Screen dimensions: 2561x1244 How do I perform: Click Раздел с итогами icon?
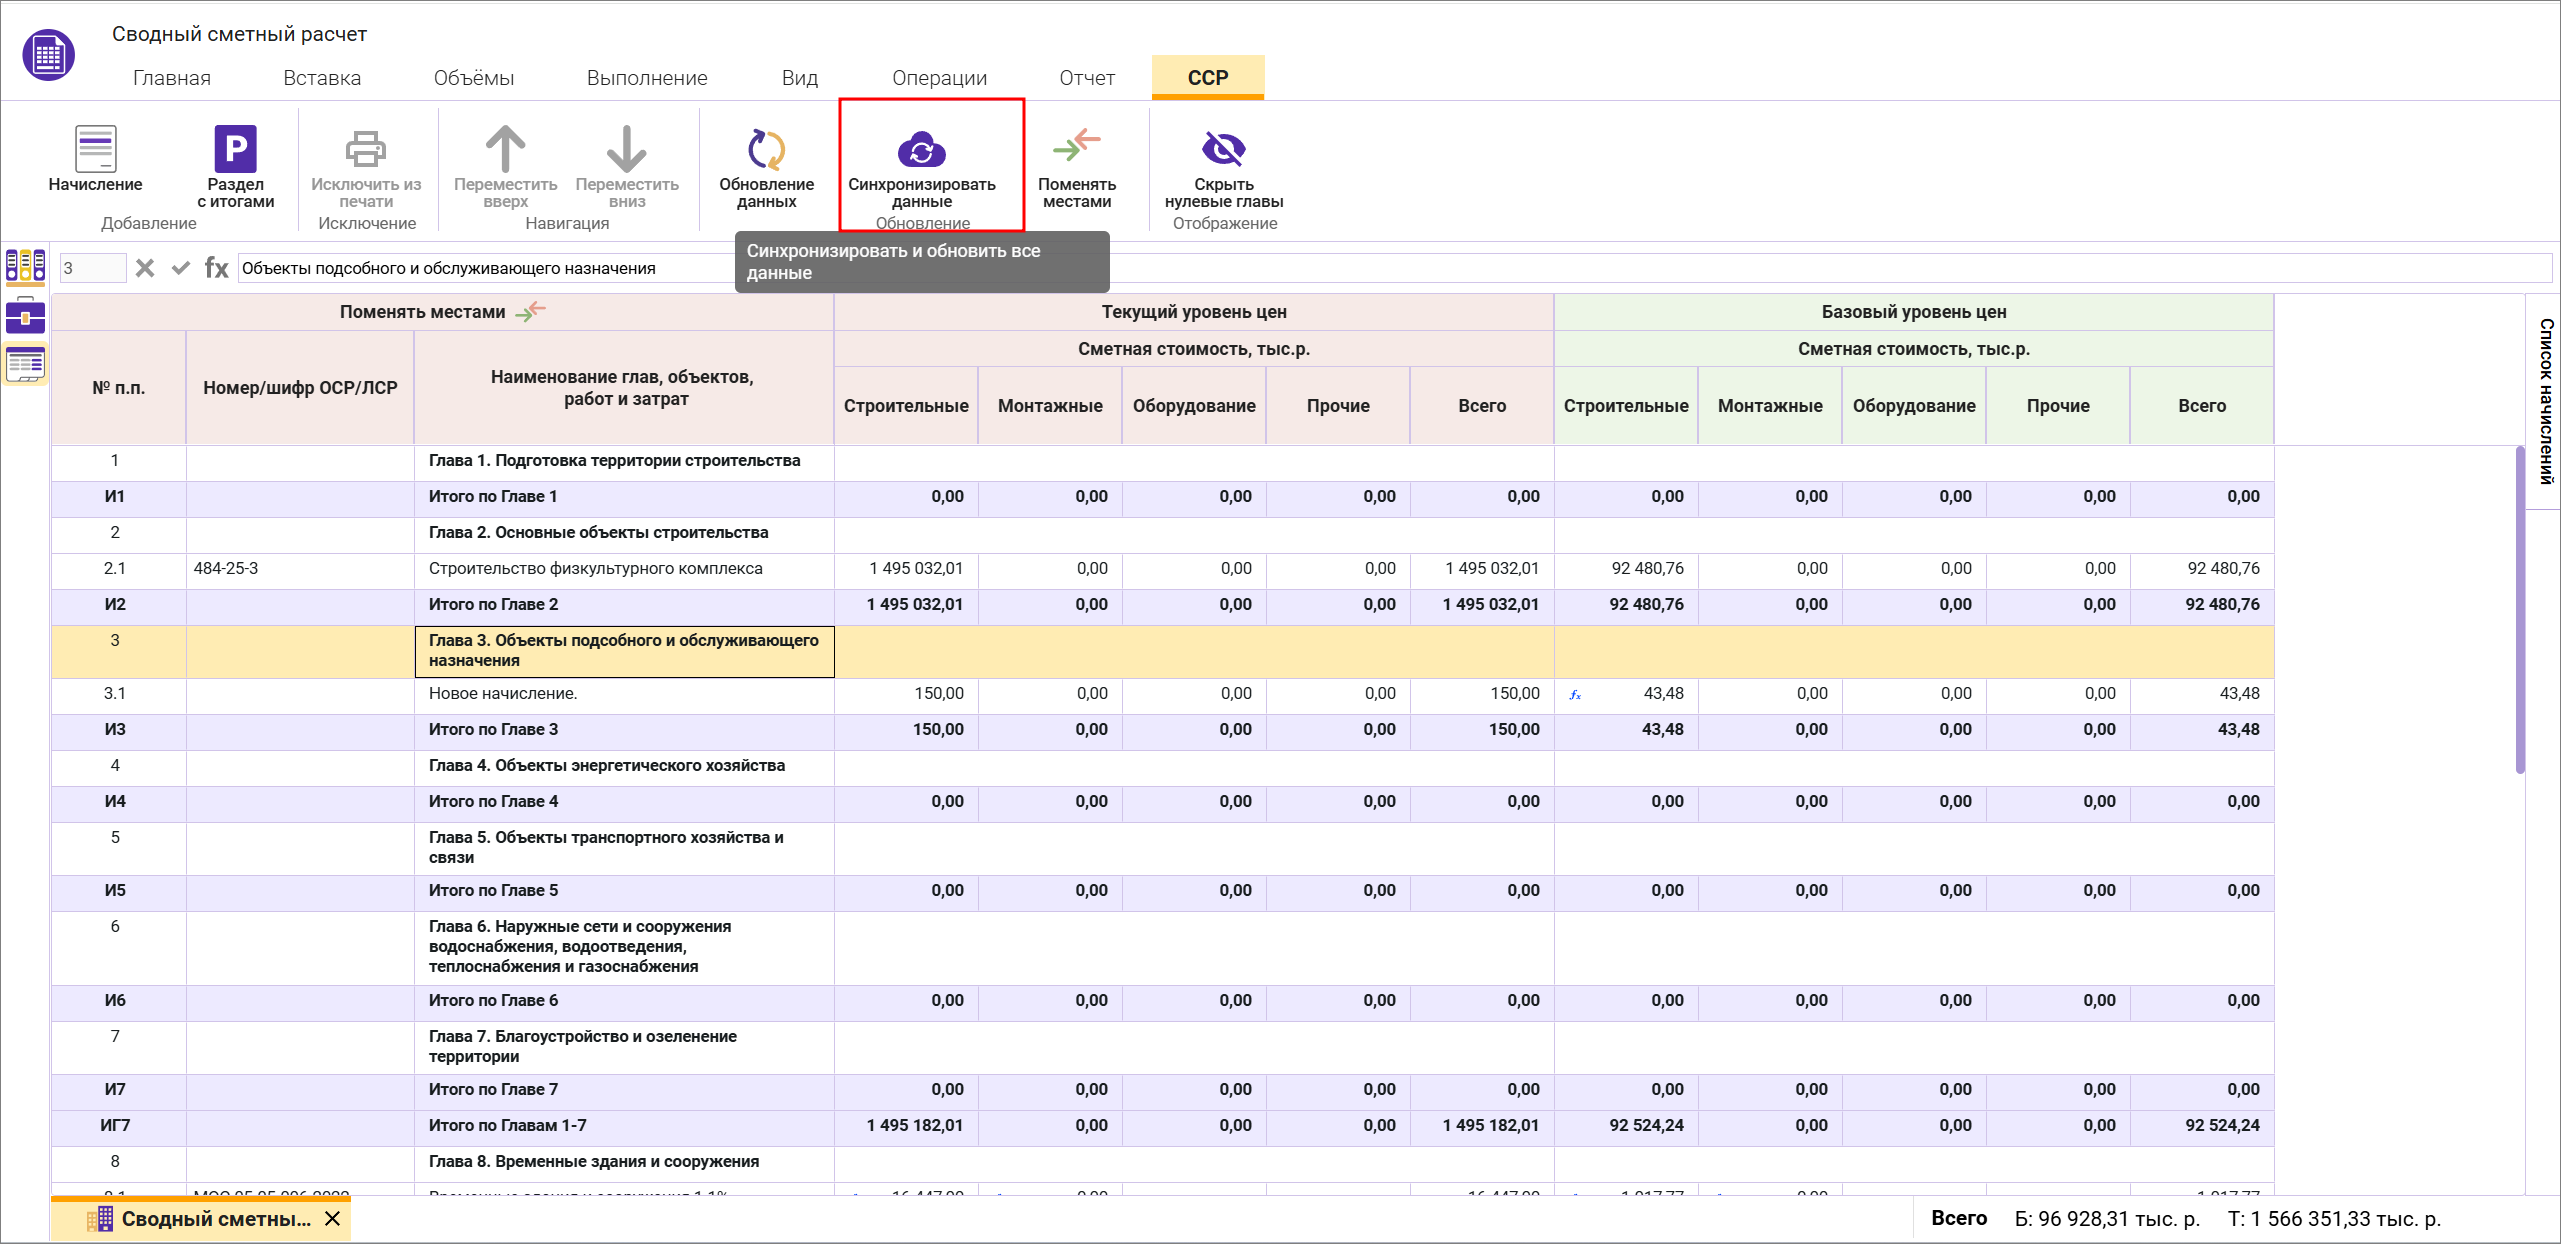[235, 150]
